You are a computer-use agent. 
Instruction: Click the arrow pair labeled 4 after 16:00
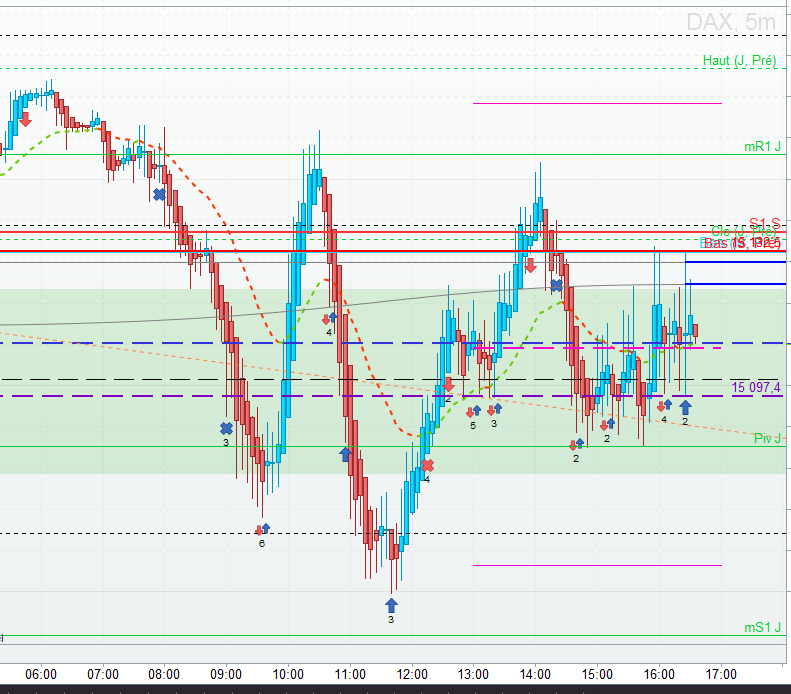pyautogui.click(x=664, y=406)
